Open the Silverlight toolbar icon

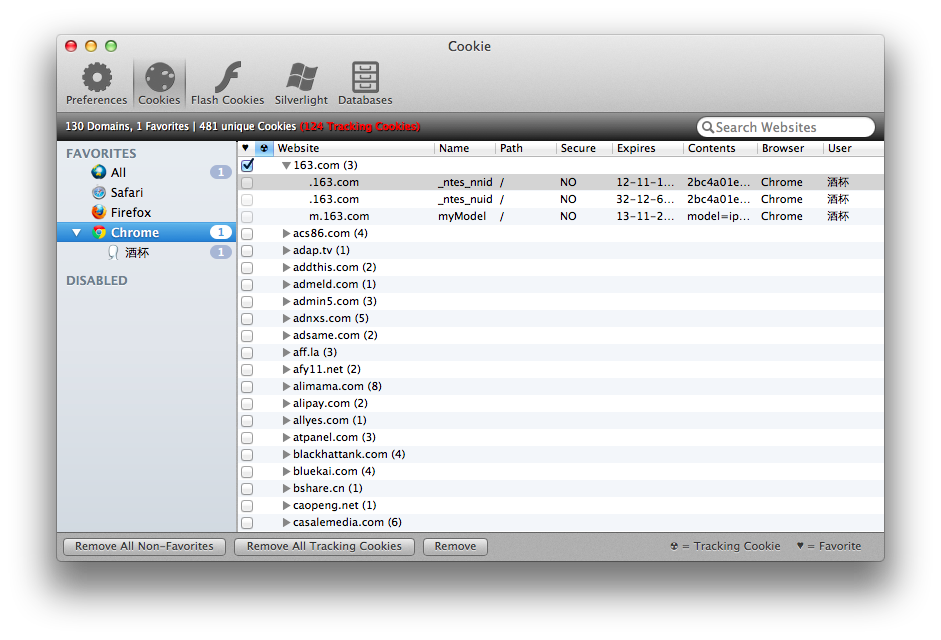[301, 77]
